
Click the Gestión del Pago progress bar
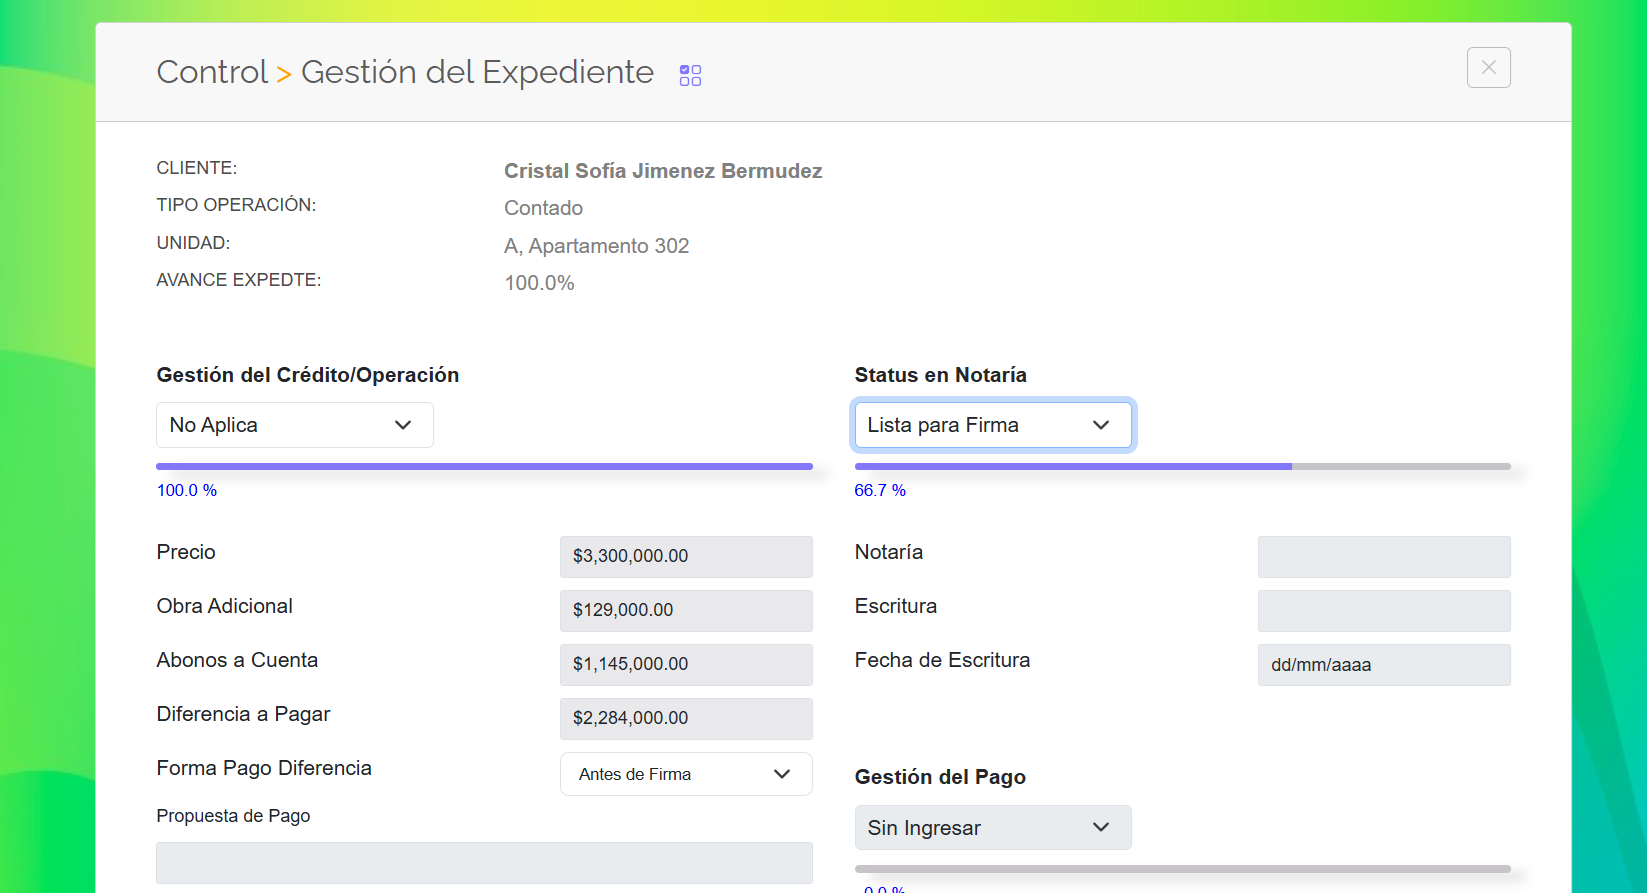[1182, 869]
